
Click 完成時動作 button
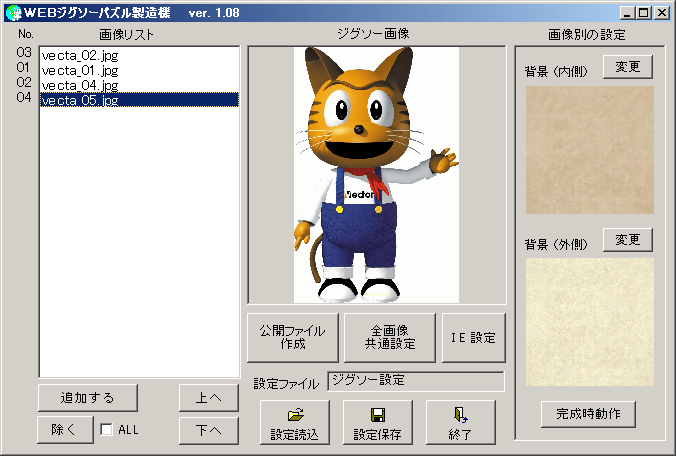(588, 414)
